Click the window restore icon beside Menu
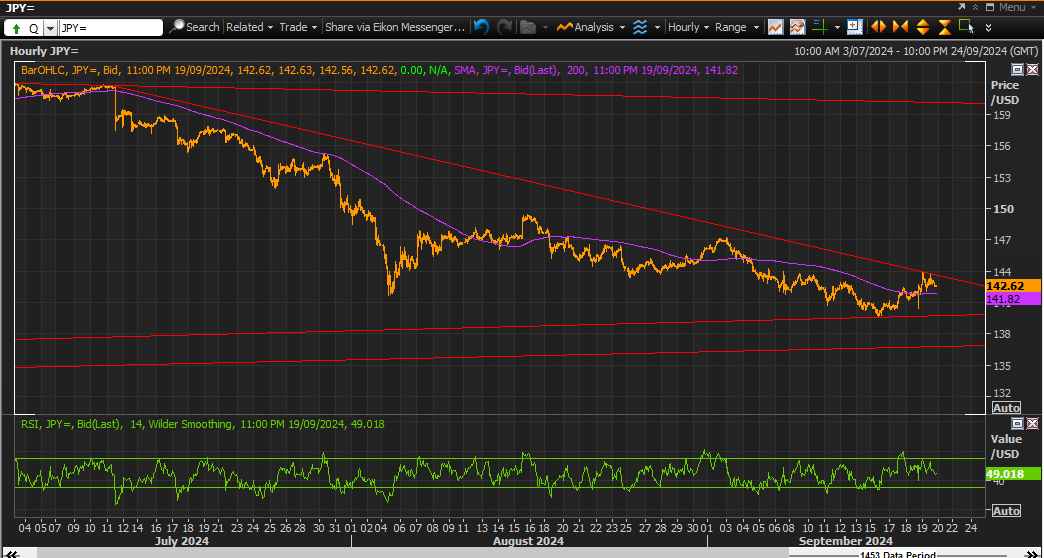Image resolution: width=1044 pixels, height=558 pixels. [989, 7]
